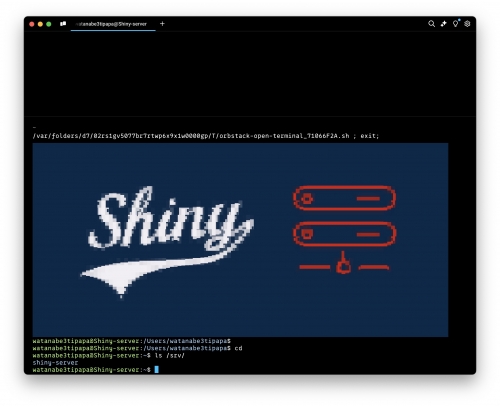Click the Shiny server logo image
The height and width of the screenshot is (406, 500).
[240, 240]
